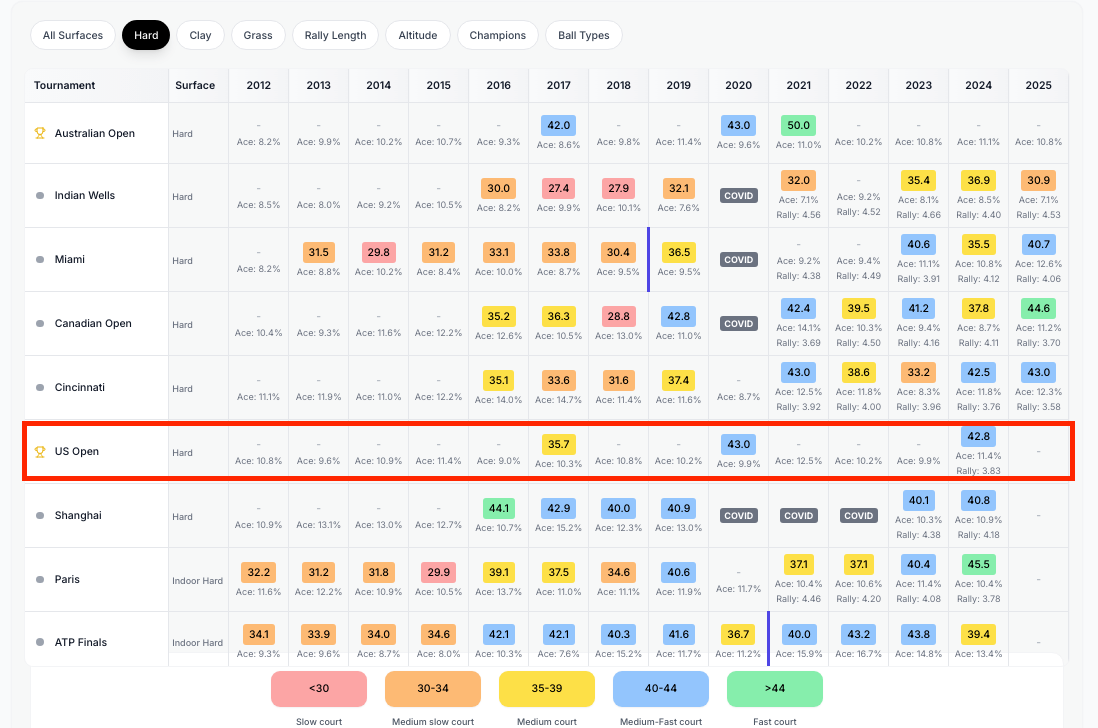The width and height of the screenshot is (1098, 728).
Task: Click Shanghai 2022 COVID badge
Action: click(859, 516)
